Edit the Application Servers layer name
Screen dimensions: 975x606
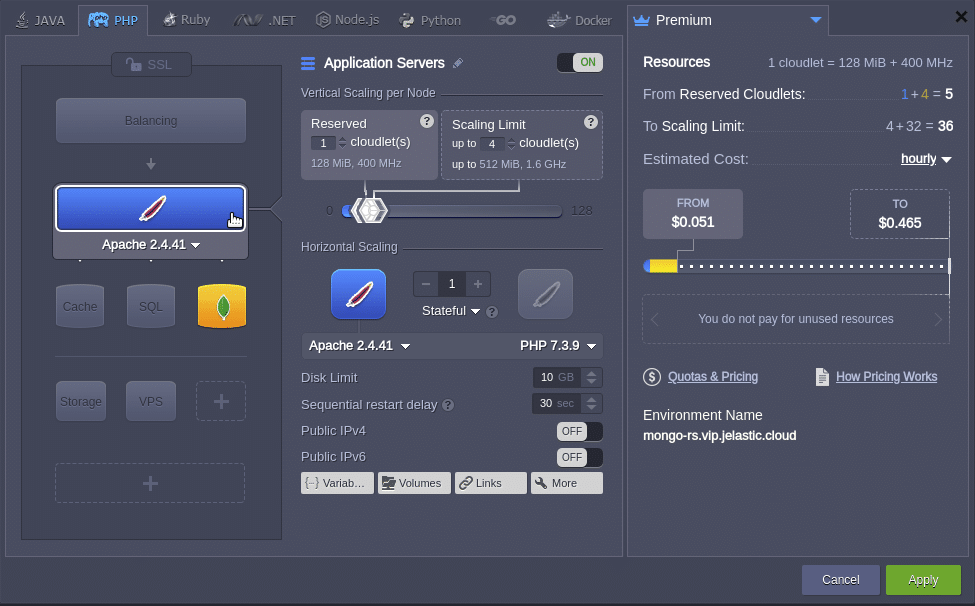458,63
